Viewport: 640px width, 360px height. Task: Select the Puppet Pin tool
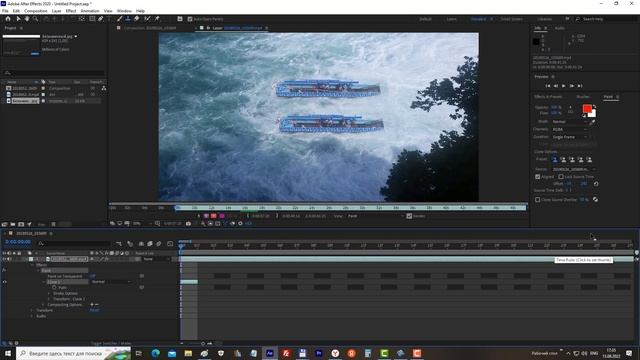tap(157, 19)
